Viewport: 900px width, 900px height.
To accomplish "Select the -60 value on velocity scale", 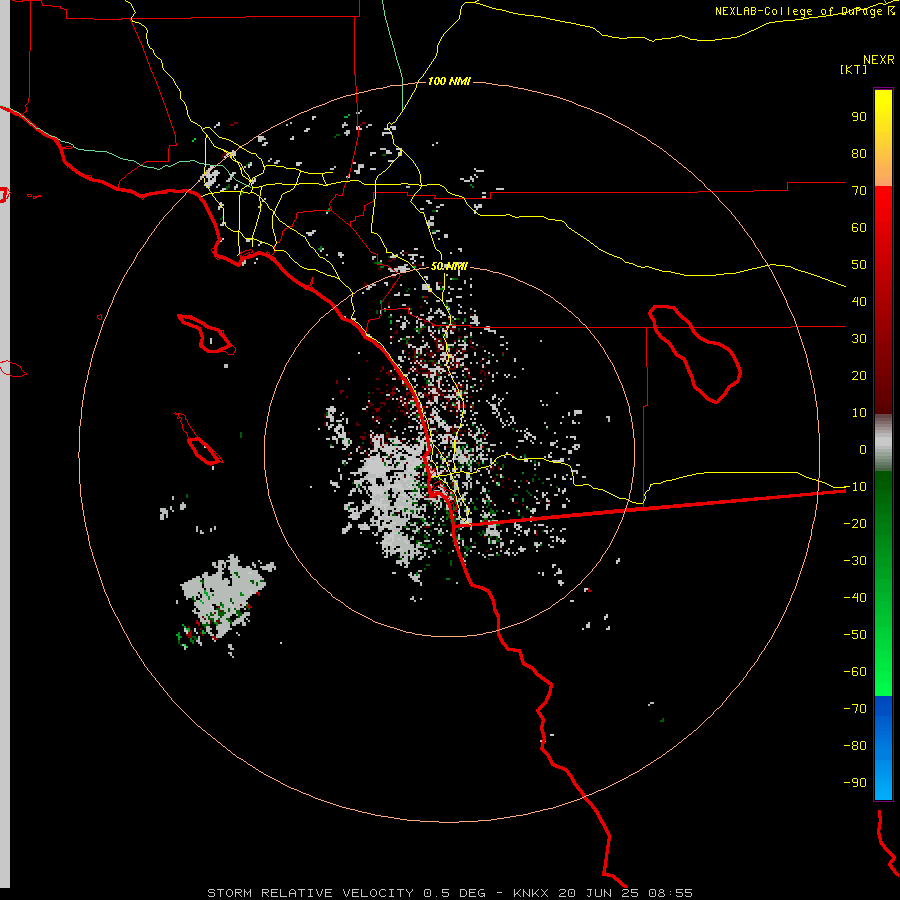I will pos(855,672).
